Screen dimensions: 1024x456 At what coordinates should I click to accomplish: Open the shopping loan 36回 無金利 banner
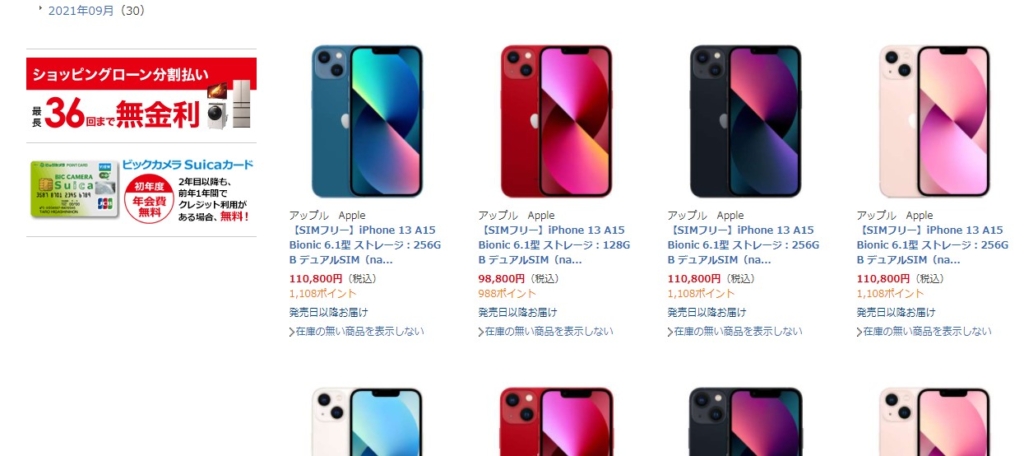(x=141, y=94)
